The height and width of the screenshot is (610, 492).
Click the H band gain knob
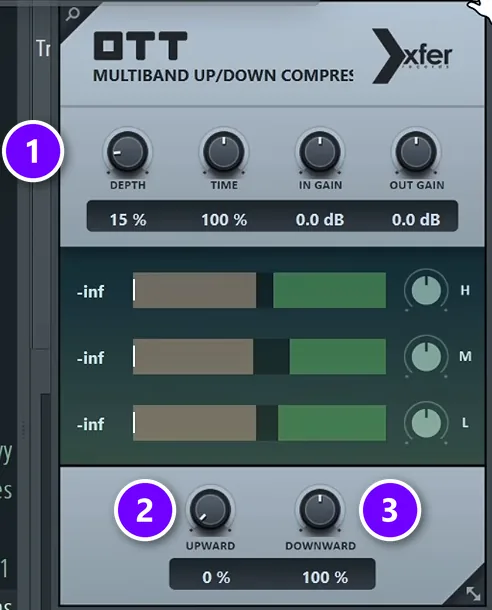[x=426, y=290]
